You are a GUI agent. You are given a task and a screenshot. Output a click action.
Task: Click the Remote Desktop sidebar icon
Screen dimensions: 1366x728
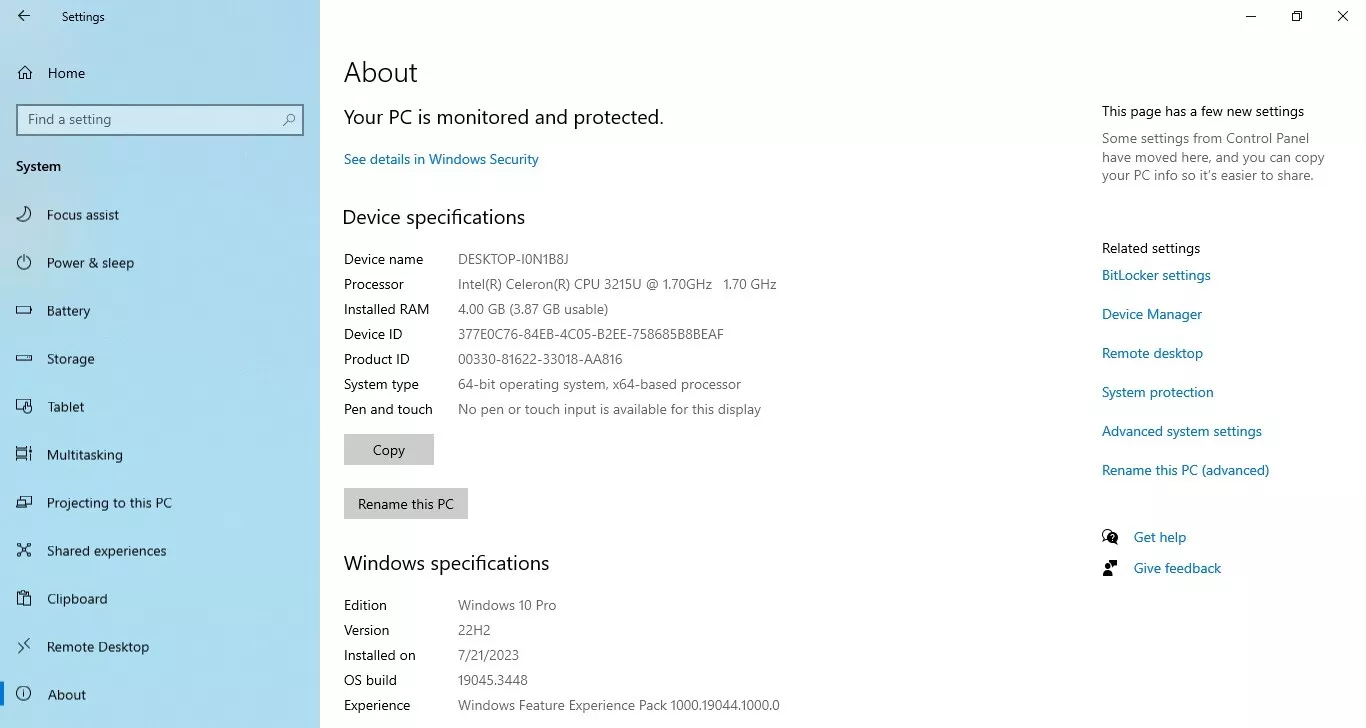[x=25, y=647]
